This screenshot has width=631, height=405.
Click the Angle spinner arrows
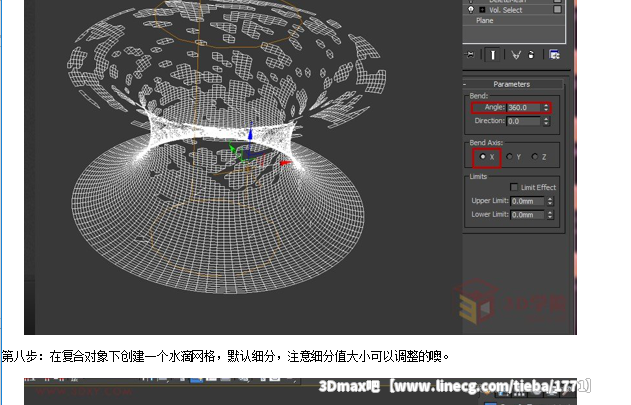pyautogui.click(x=546, y=107)
